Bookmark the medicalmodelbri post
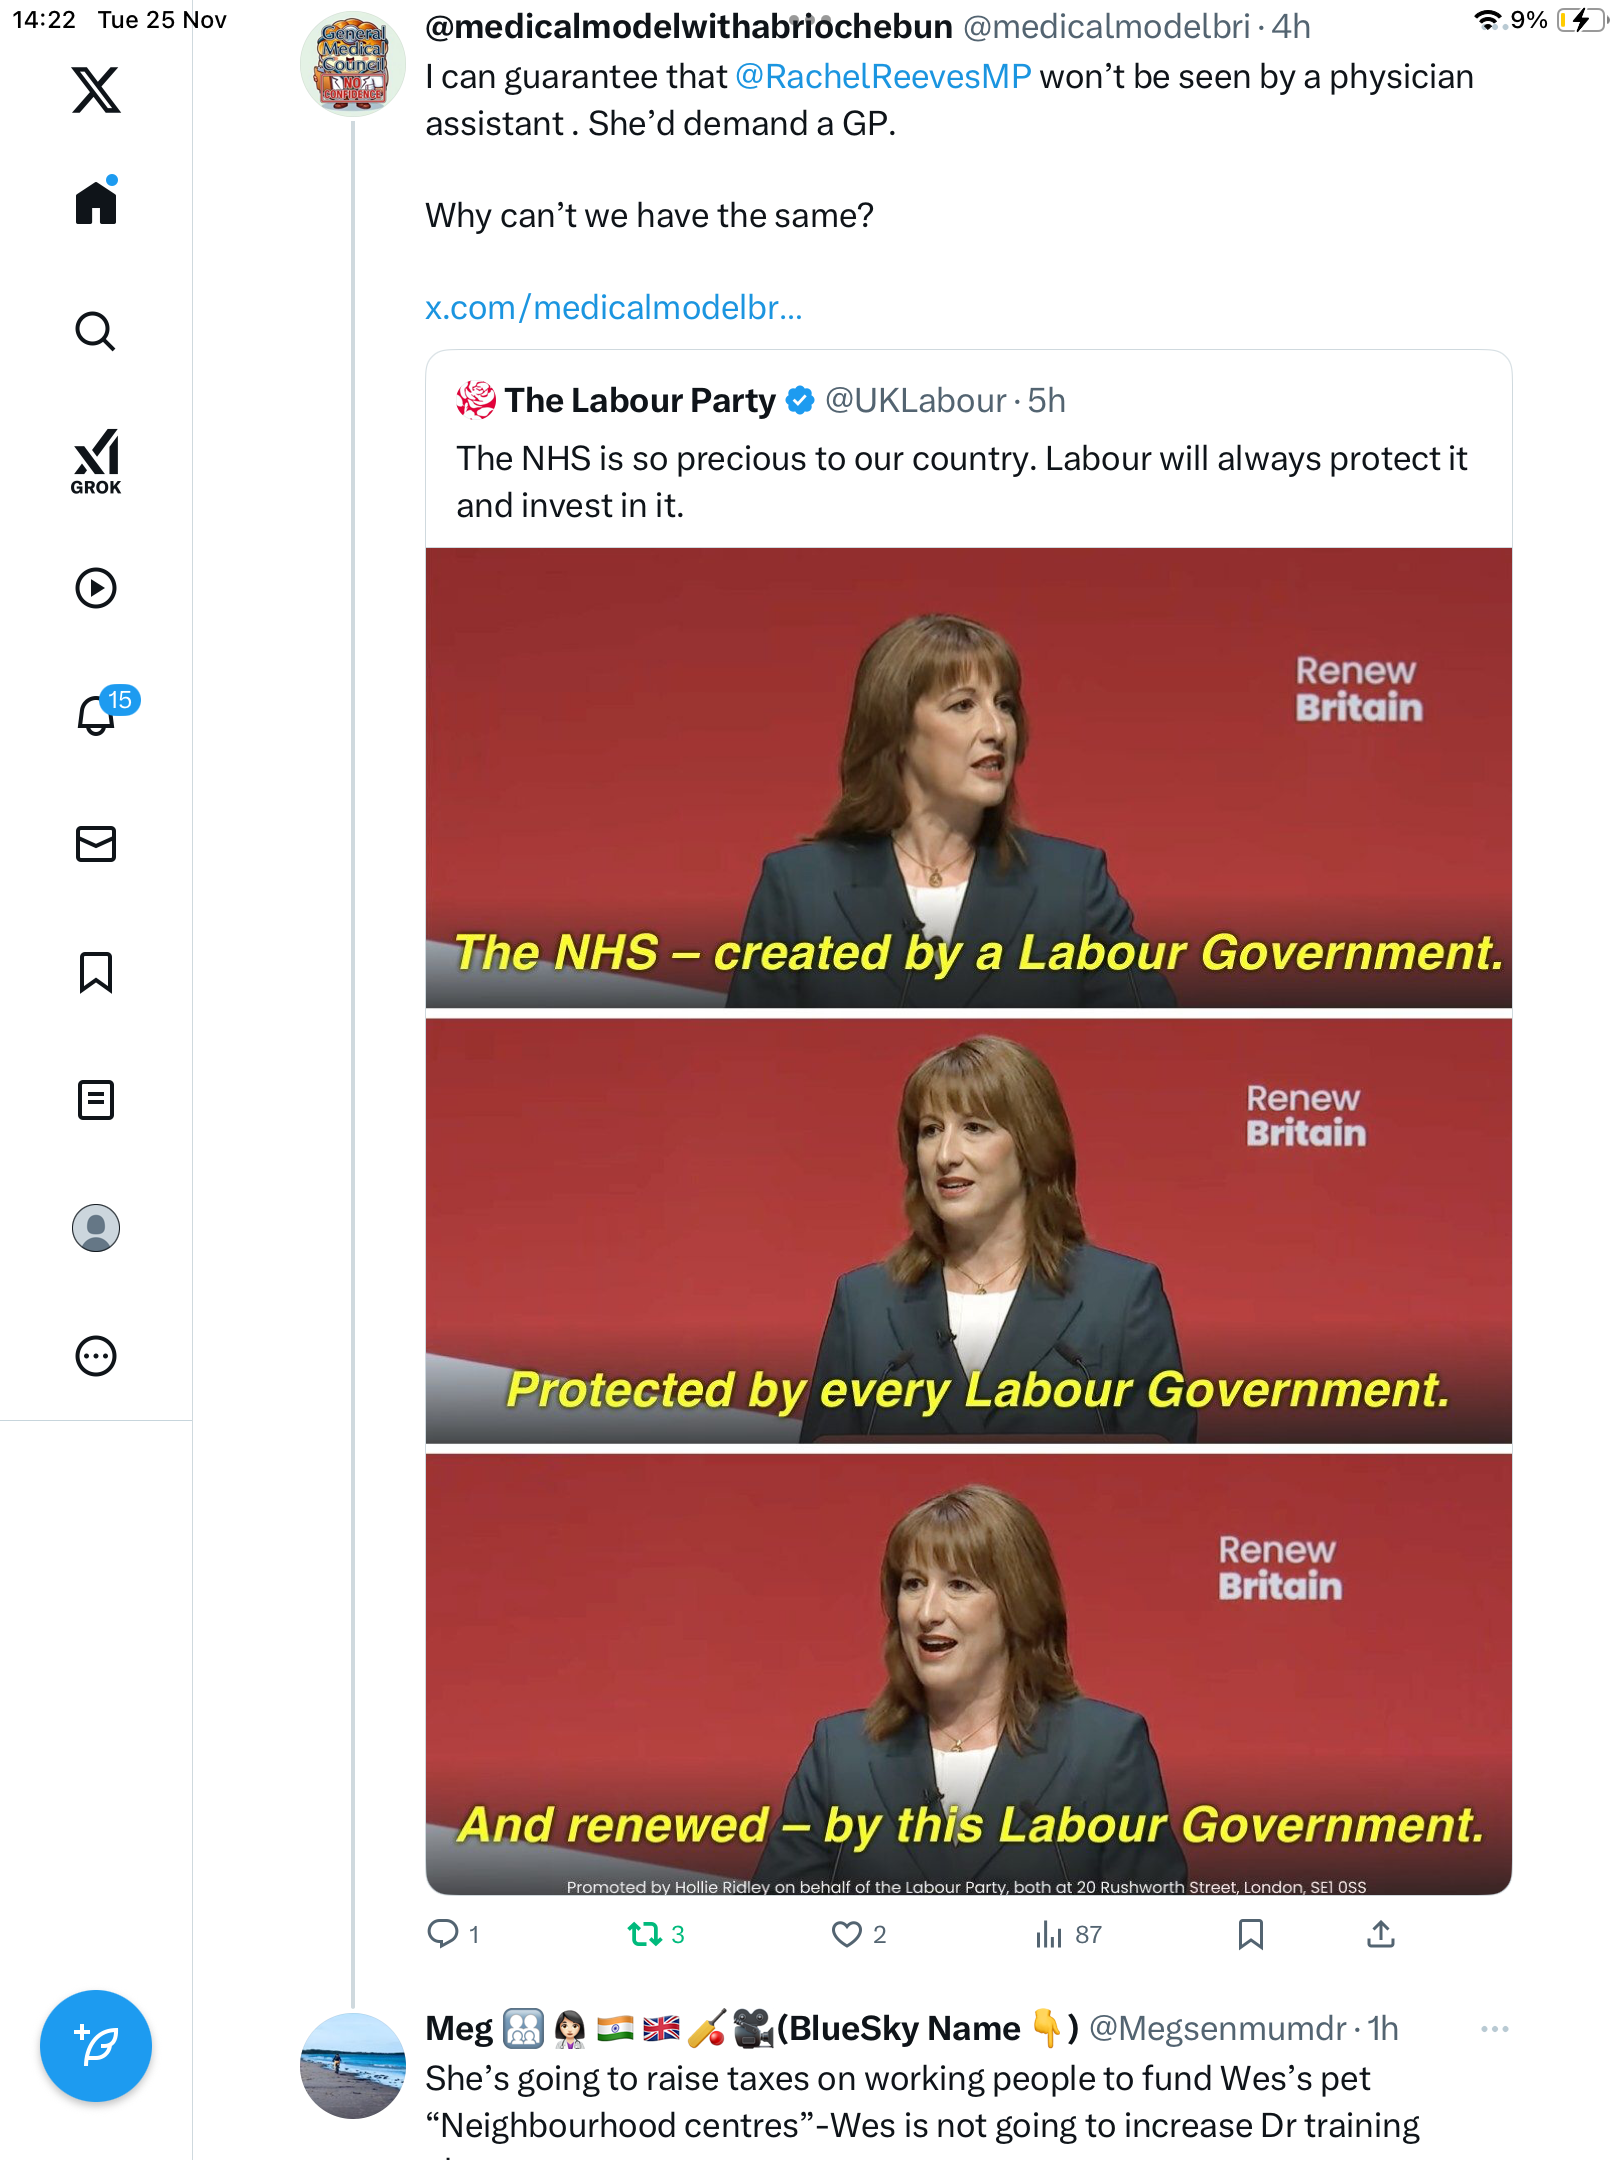 point(1250,1934)
